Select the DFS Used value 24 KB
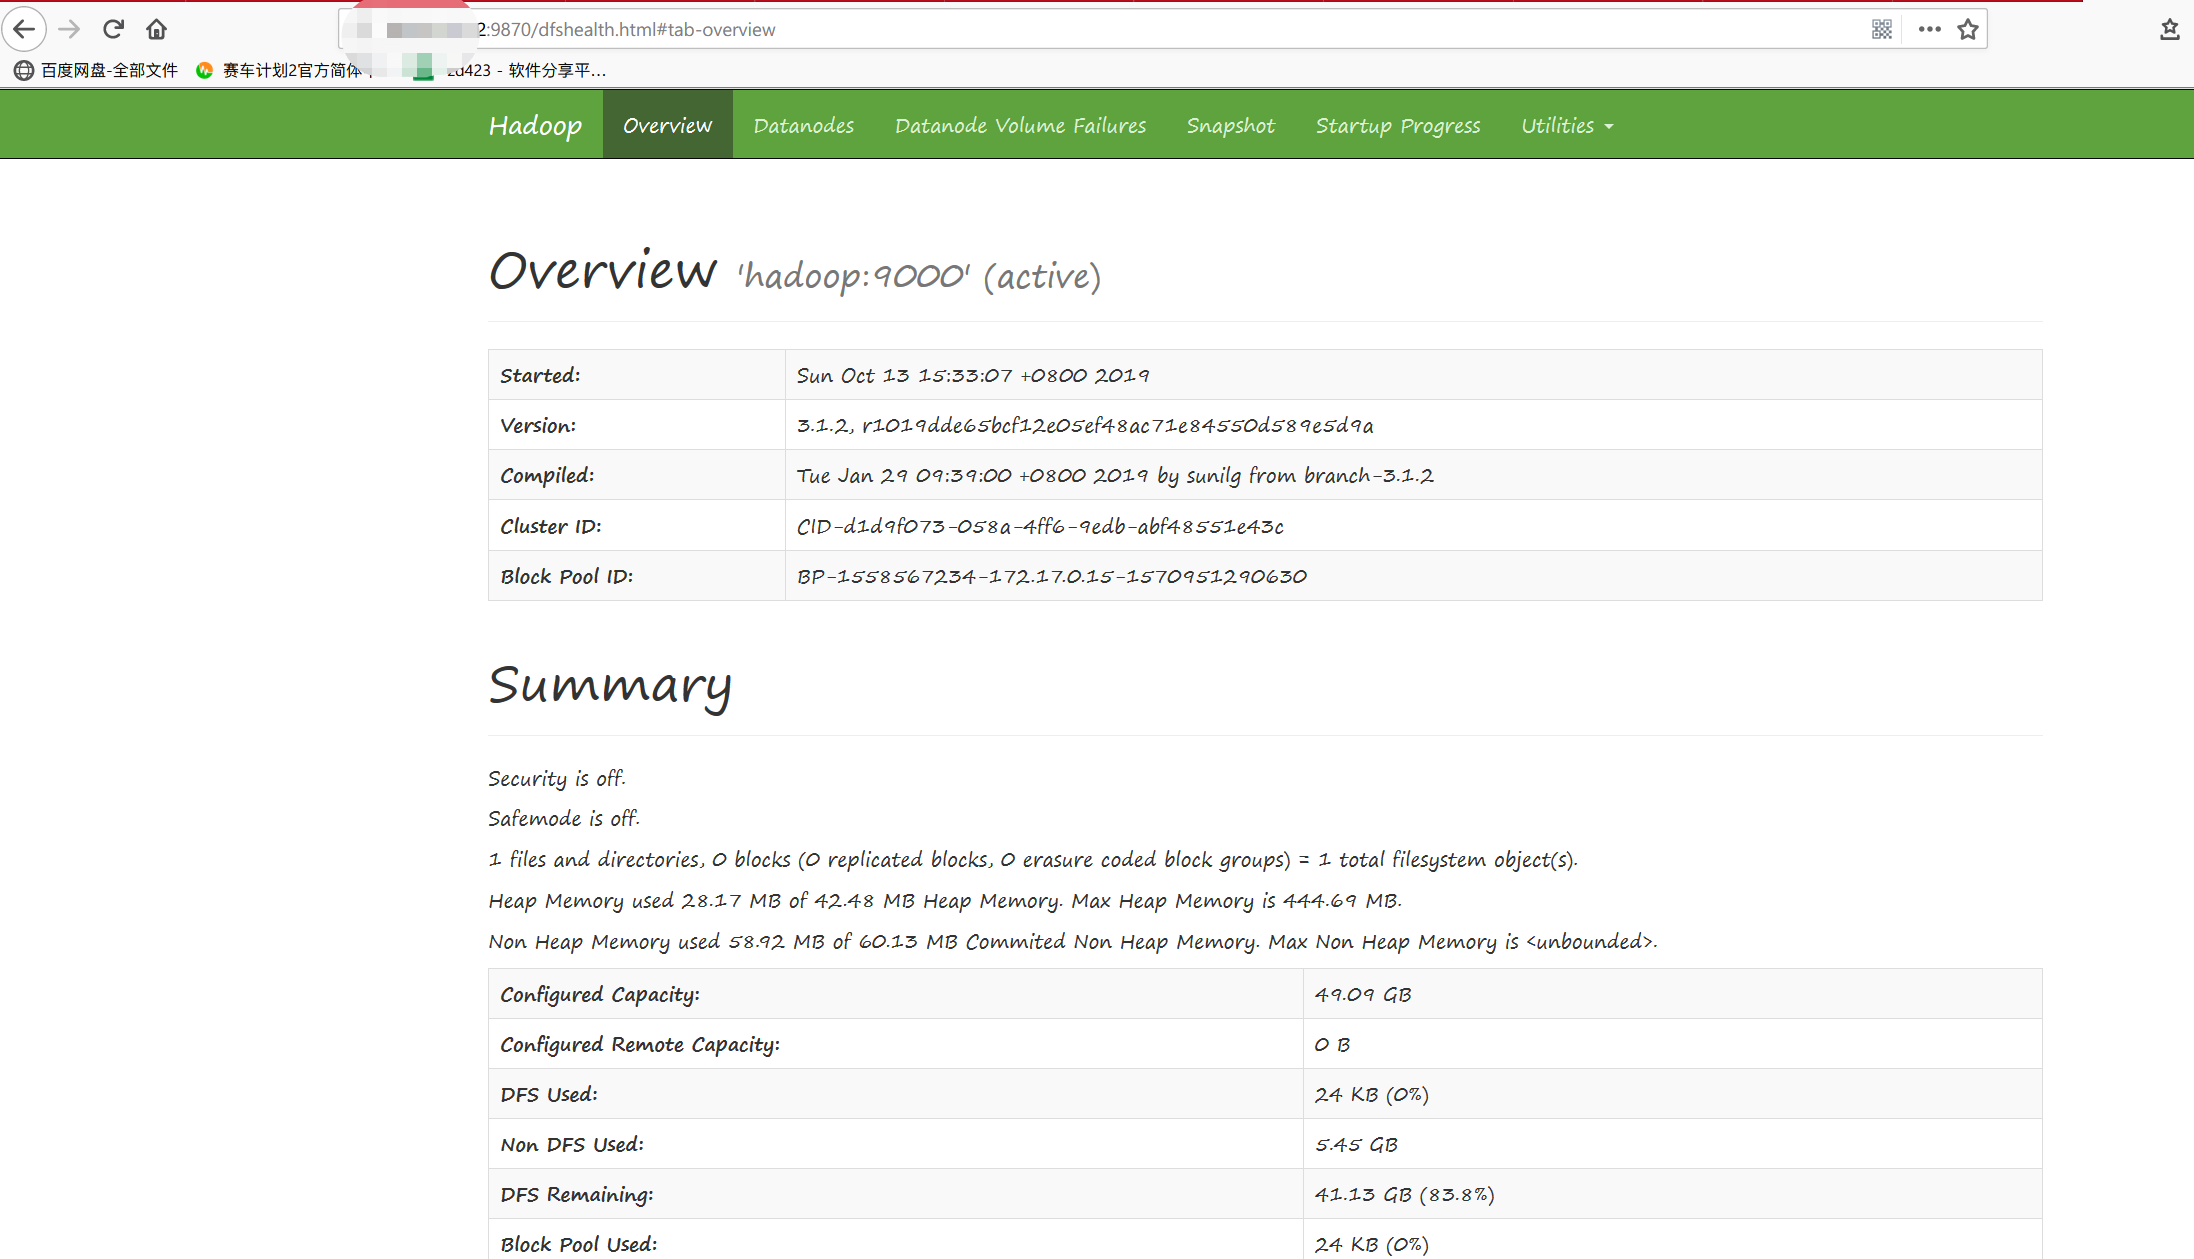This screenshot has height=1259, width=2194. click(1371, 1094)
